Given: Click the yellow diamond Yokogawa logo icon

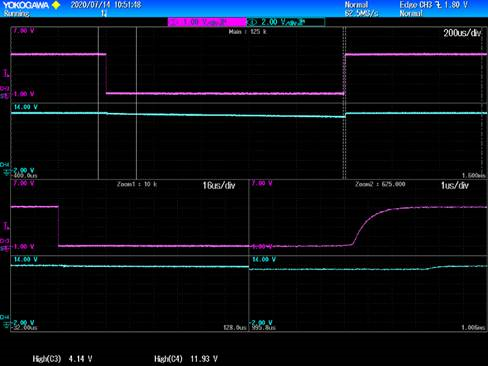Looking at the screenshot, I should point(56,5).
